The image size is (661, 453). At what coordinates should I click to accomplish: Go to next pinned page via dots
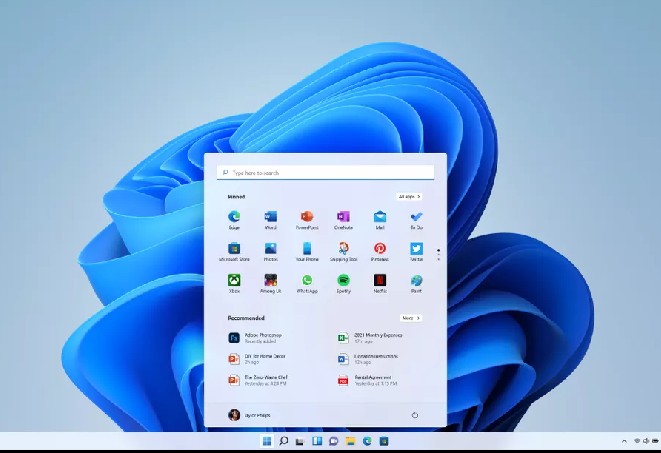438,256
